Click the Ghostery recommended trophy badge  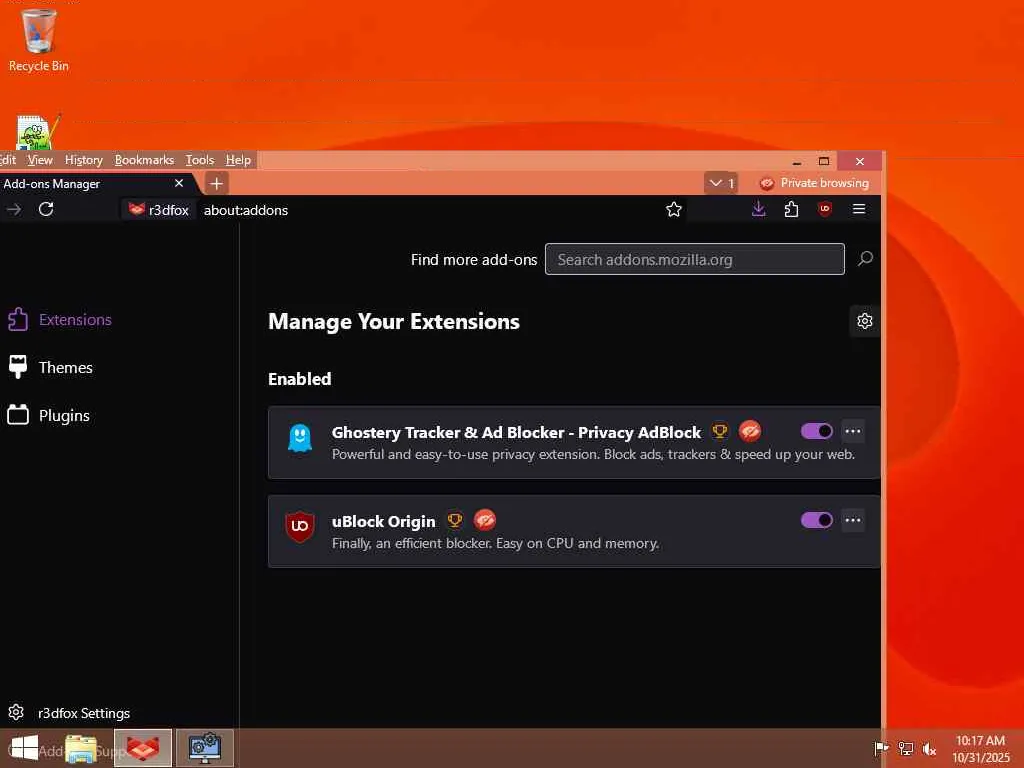[720, 431]
